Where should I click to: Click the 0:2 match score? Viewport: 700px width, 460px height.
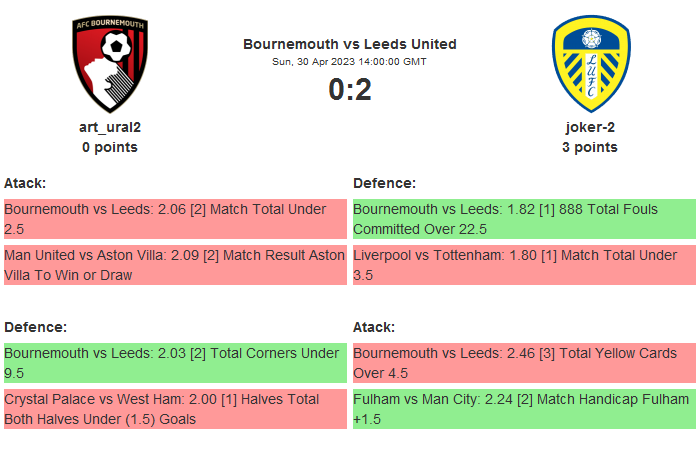point(350,90)
